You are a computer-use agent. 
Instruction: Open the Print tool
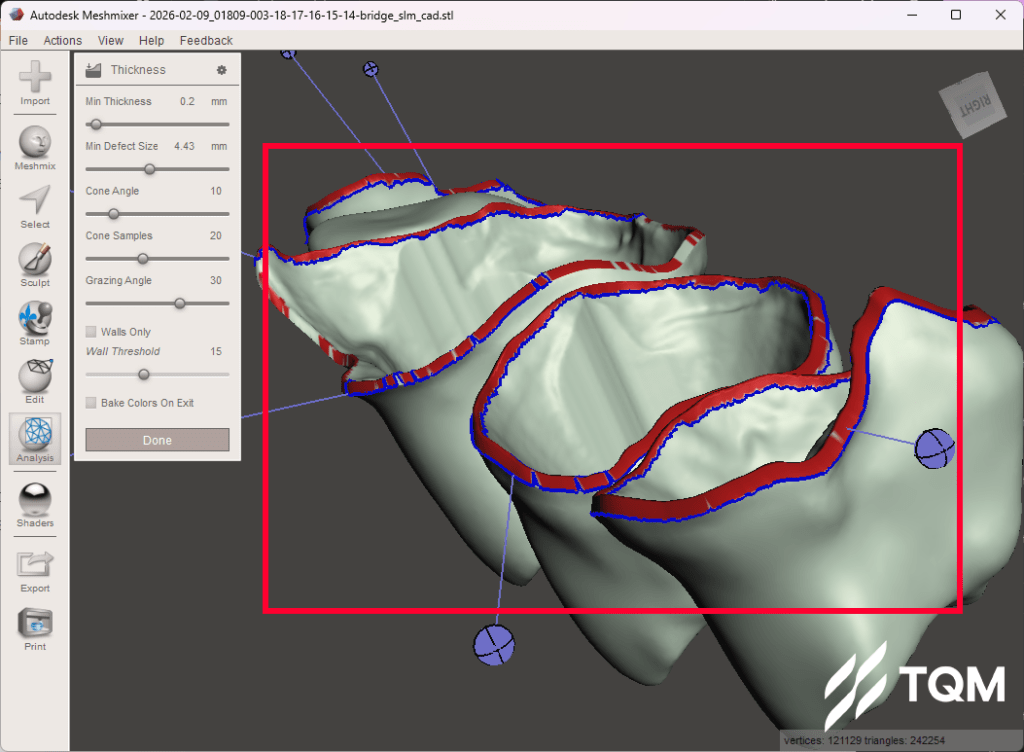[35, 623]
